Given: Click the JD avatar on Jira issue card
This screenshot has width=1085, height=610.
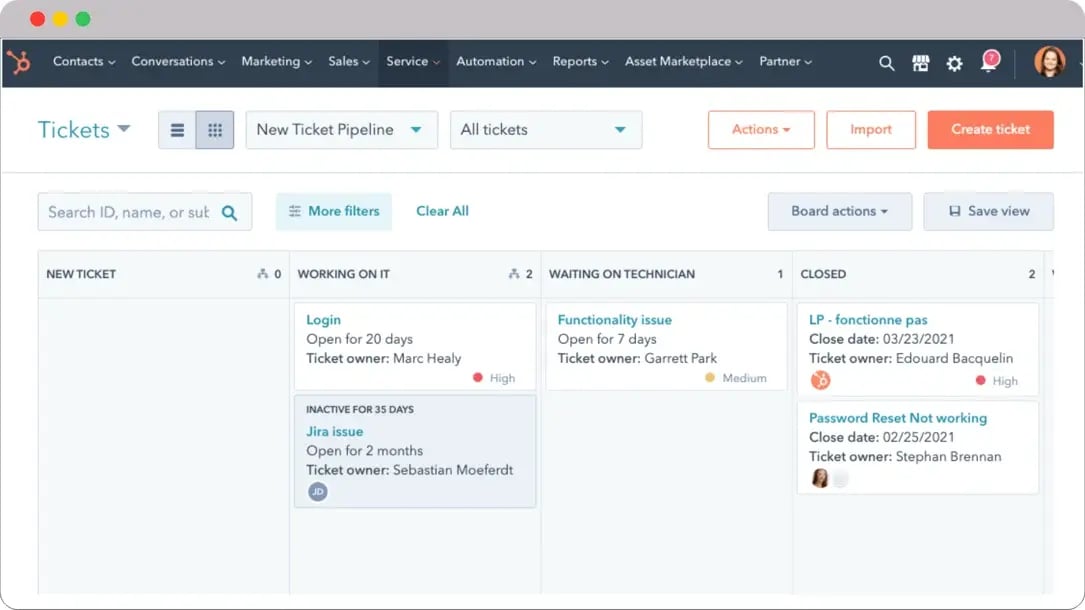Looking at the screenshot, I should point(318,492).
